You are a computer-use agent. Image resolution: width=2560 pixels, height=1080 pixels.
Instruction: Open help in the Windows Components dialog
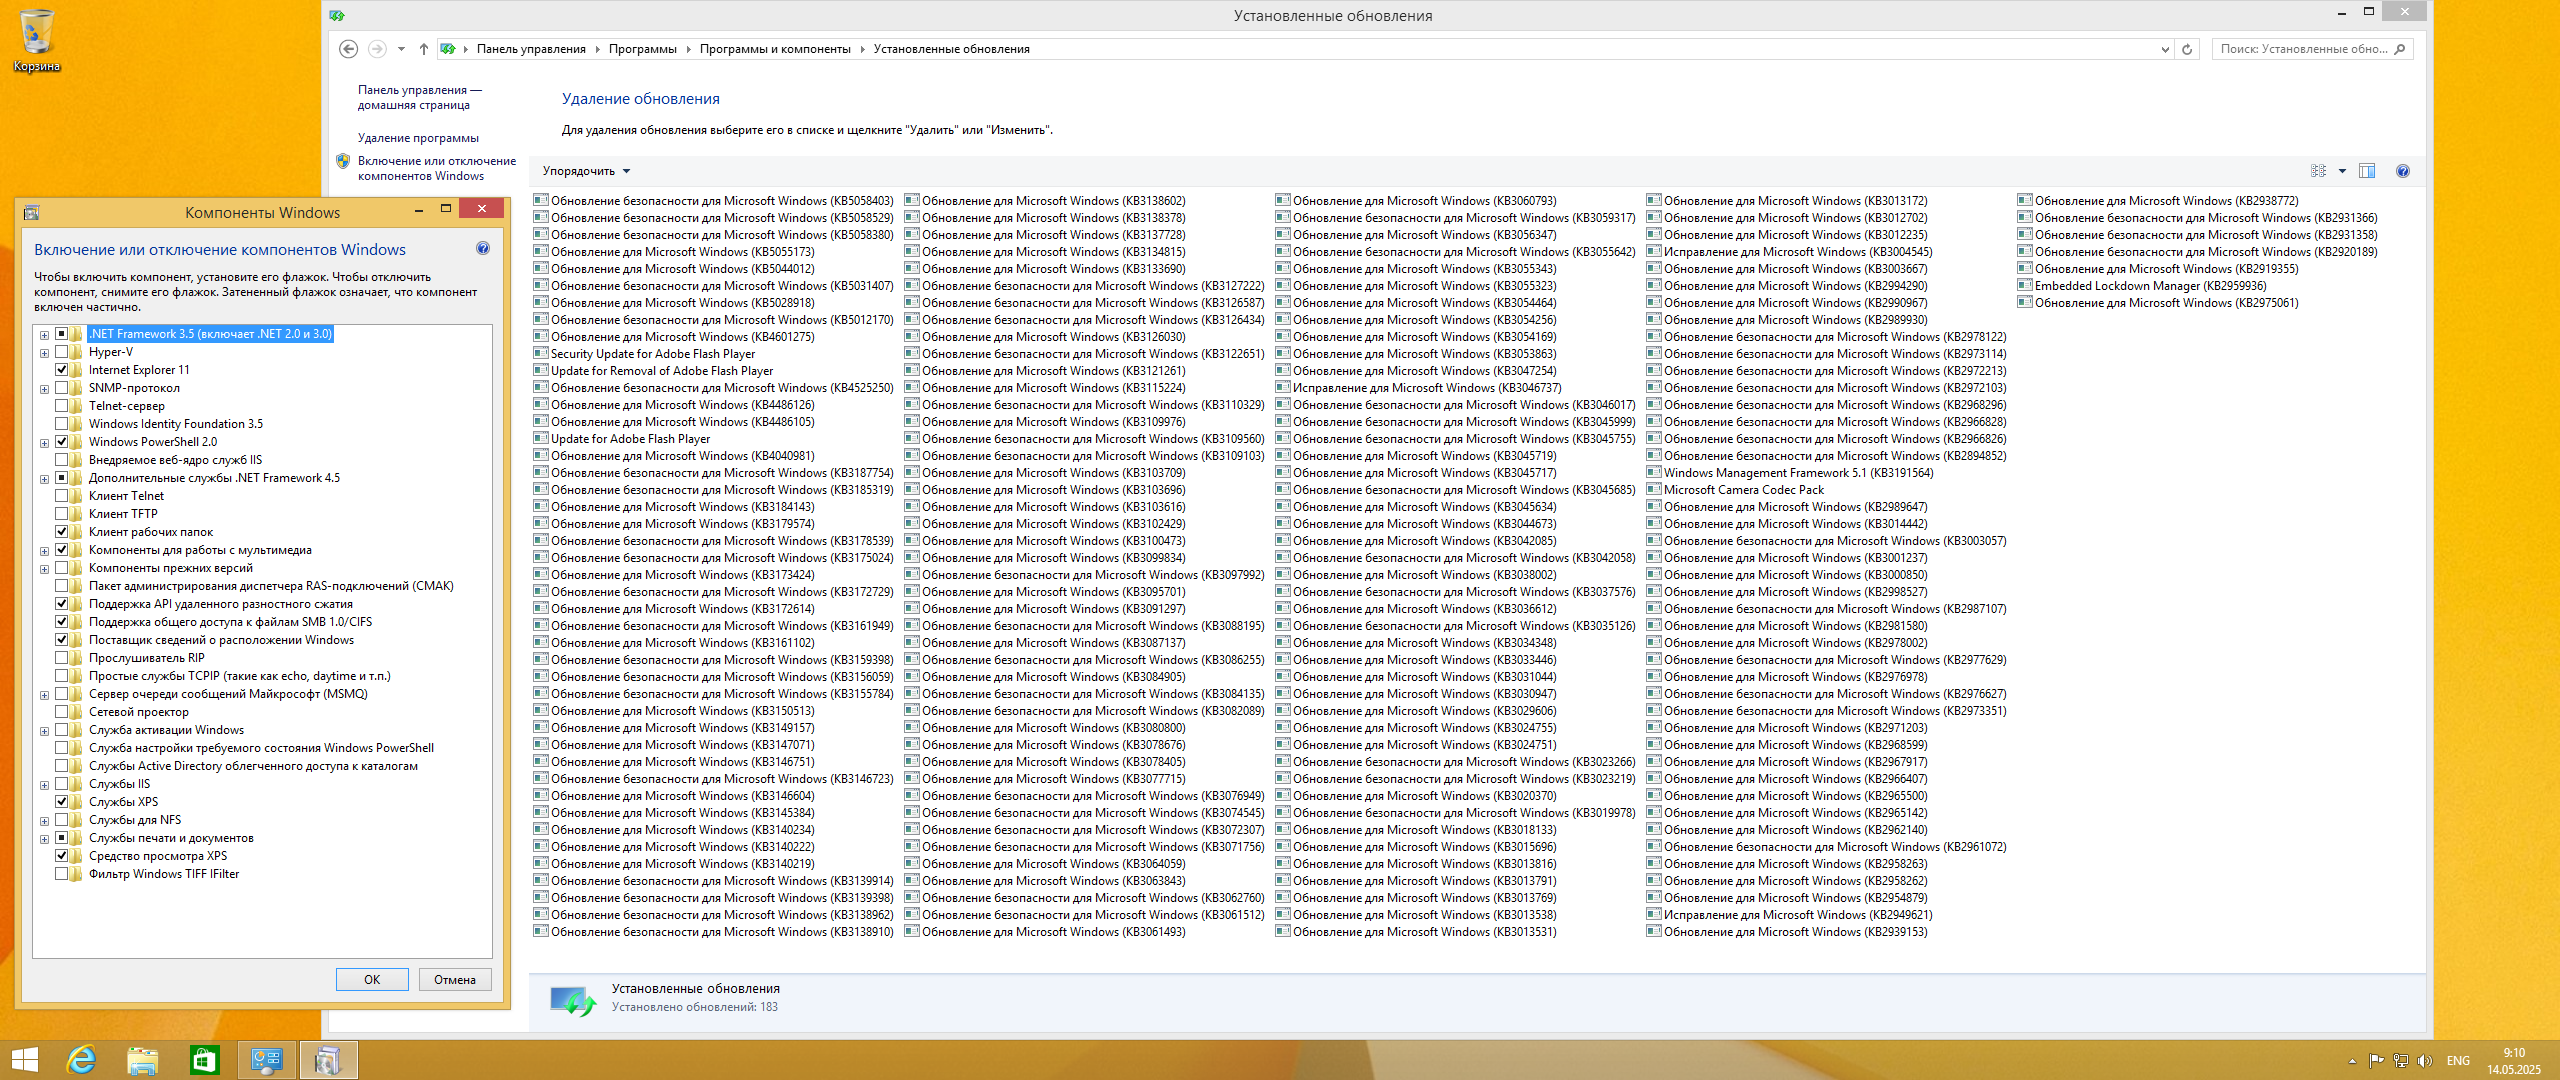pyautogui.click(x=483, y=249)
